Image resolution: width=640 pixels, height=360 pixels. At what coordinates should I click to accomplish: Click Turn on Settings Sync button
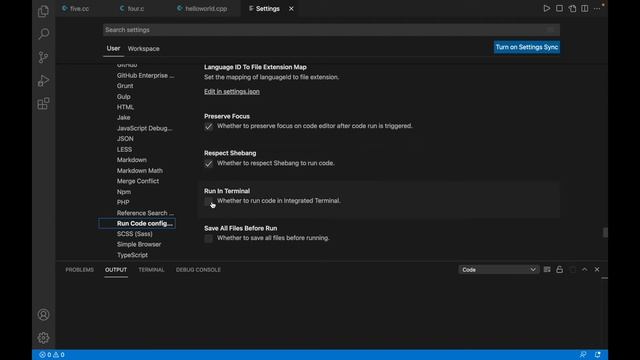[x=527, y=47]
